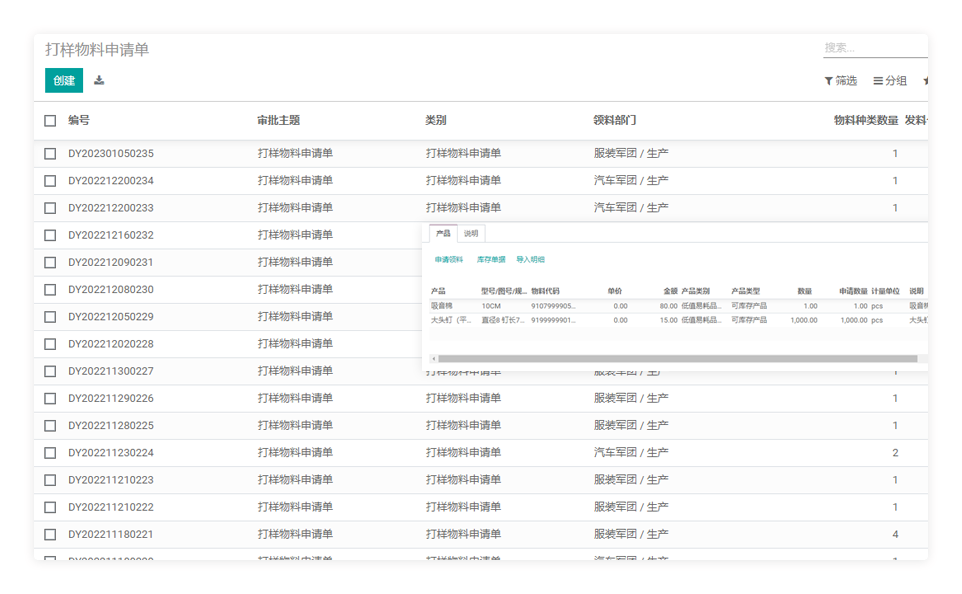Image resolution: width=962 pixels, height=594 pixels.
Task: Open the 吸音棉 product row
Action: pyautogui.click(x=442, y=306)
